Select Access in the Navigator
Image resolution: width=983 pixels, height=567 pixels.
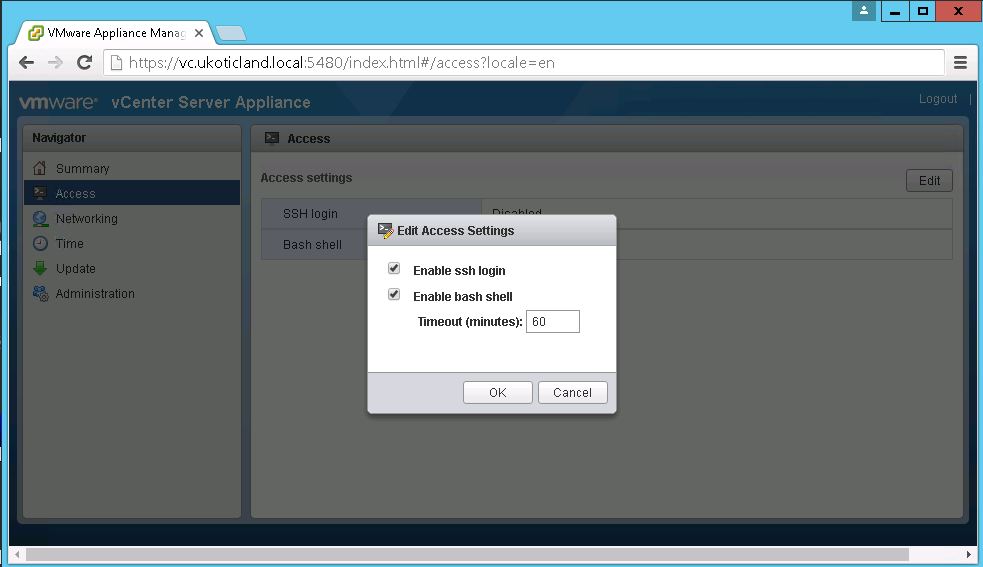(132, 193)
